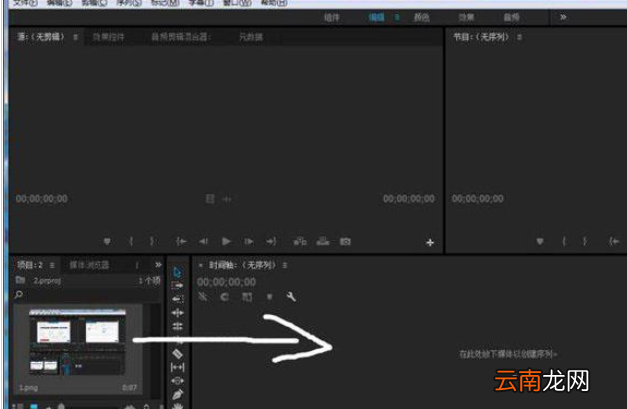Open Project panel menu beside 项目: 2
This screenshot has height=409, width=627.
pos(52,265)
